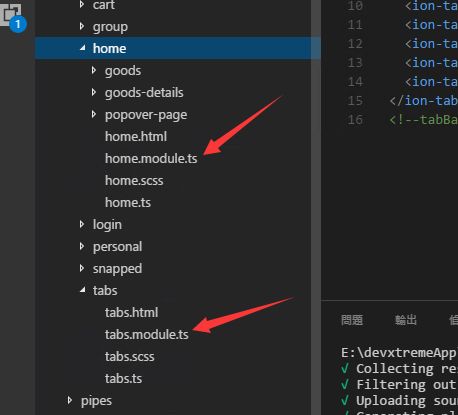Select the group folder label
This screenshot has width=458, height=415.
[x=110, y=27]
